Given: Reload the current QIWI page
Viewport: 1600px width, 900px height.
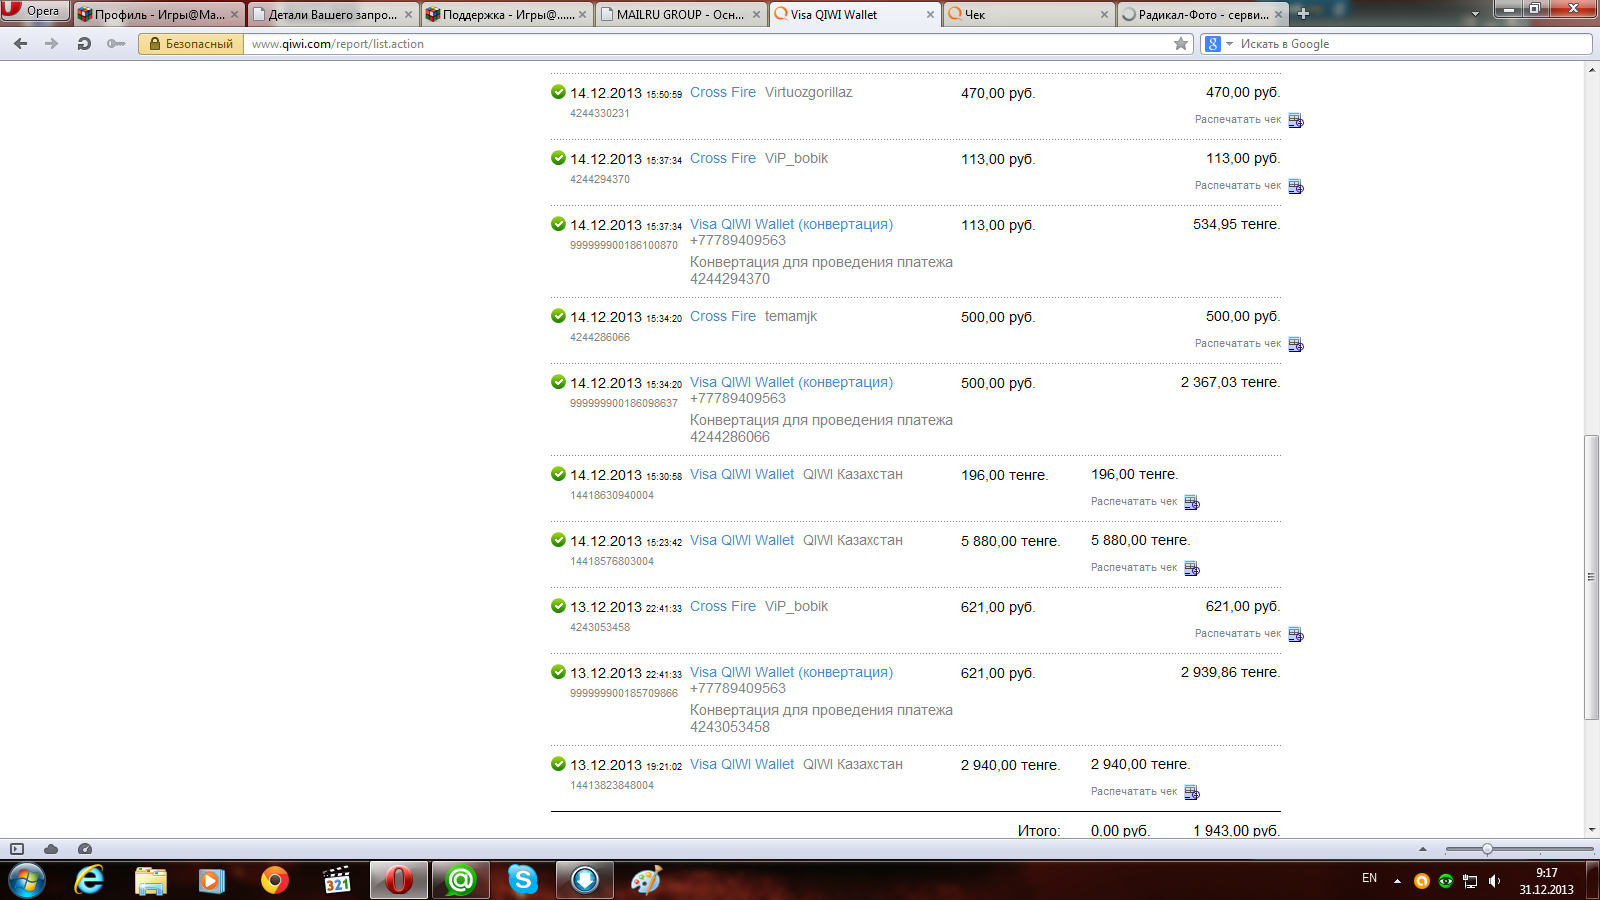Looking at the screenshot, I should tap(84, 44).
